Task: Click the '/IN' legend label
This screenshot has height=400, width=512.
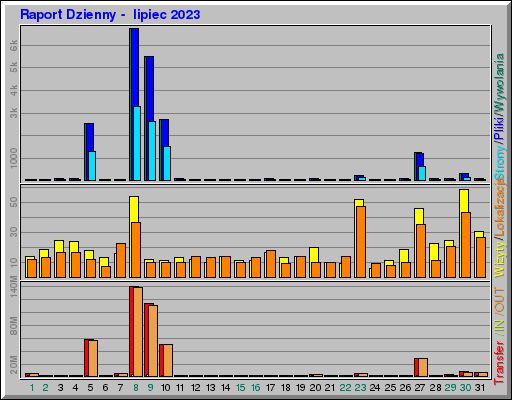Action: 499,327
